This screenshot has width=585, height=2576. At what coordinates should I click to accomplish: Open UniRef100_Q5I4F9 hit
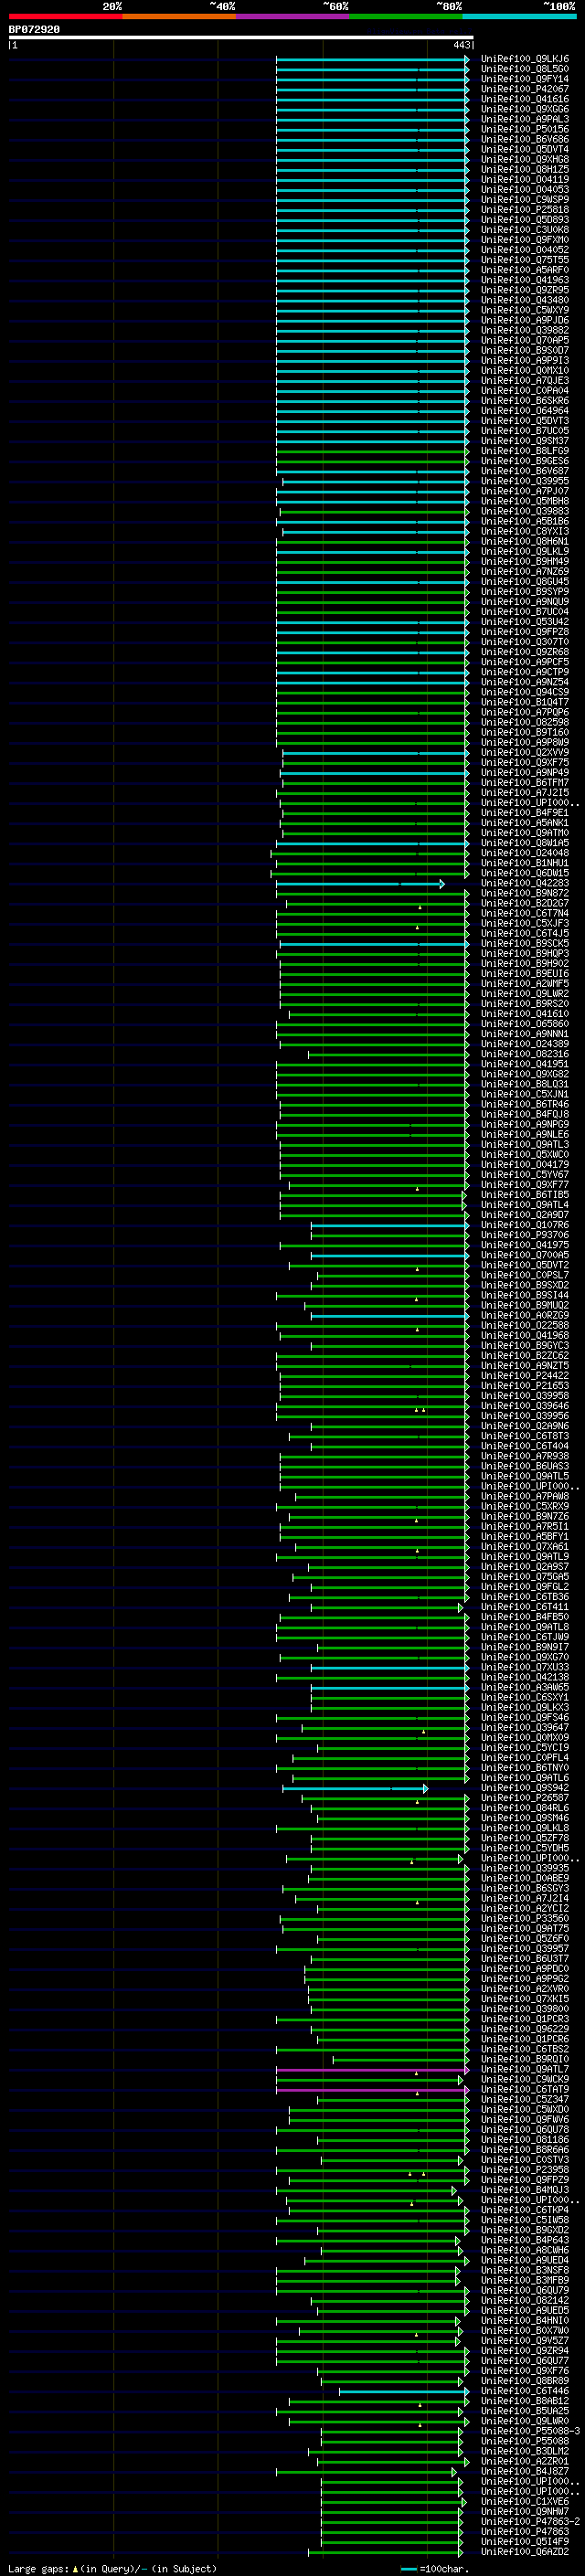coord(525,2541)
